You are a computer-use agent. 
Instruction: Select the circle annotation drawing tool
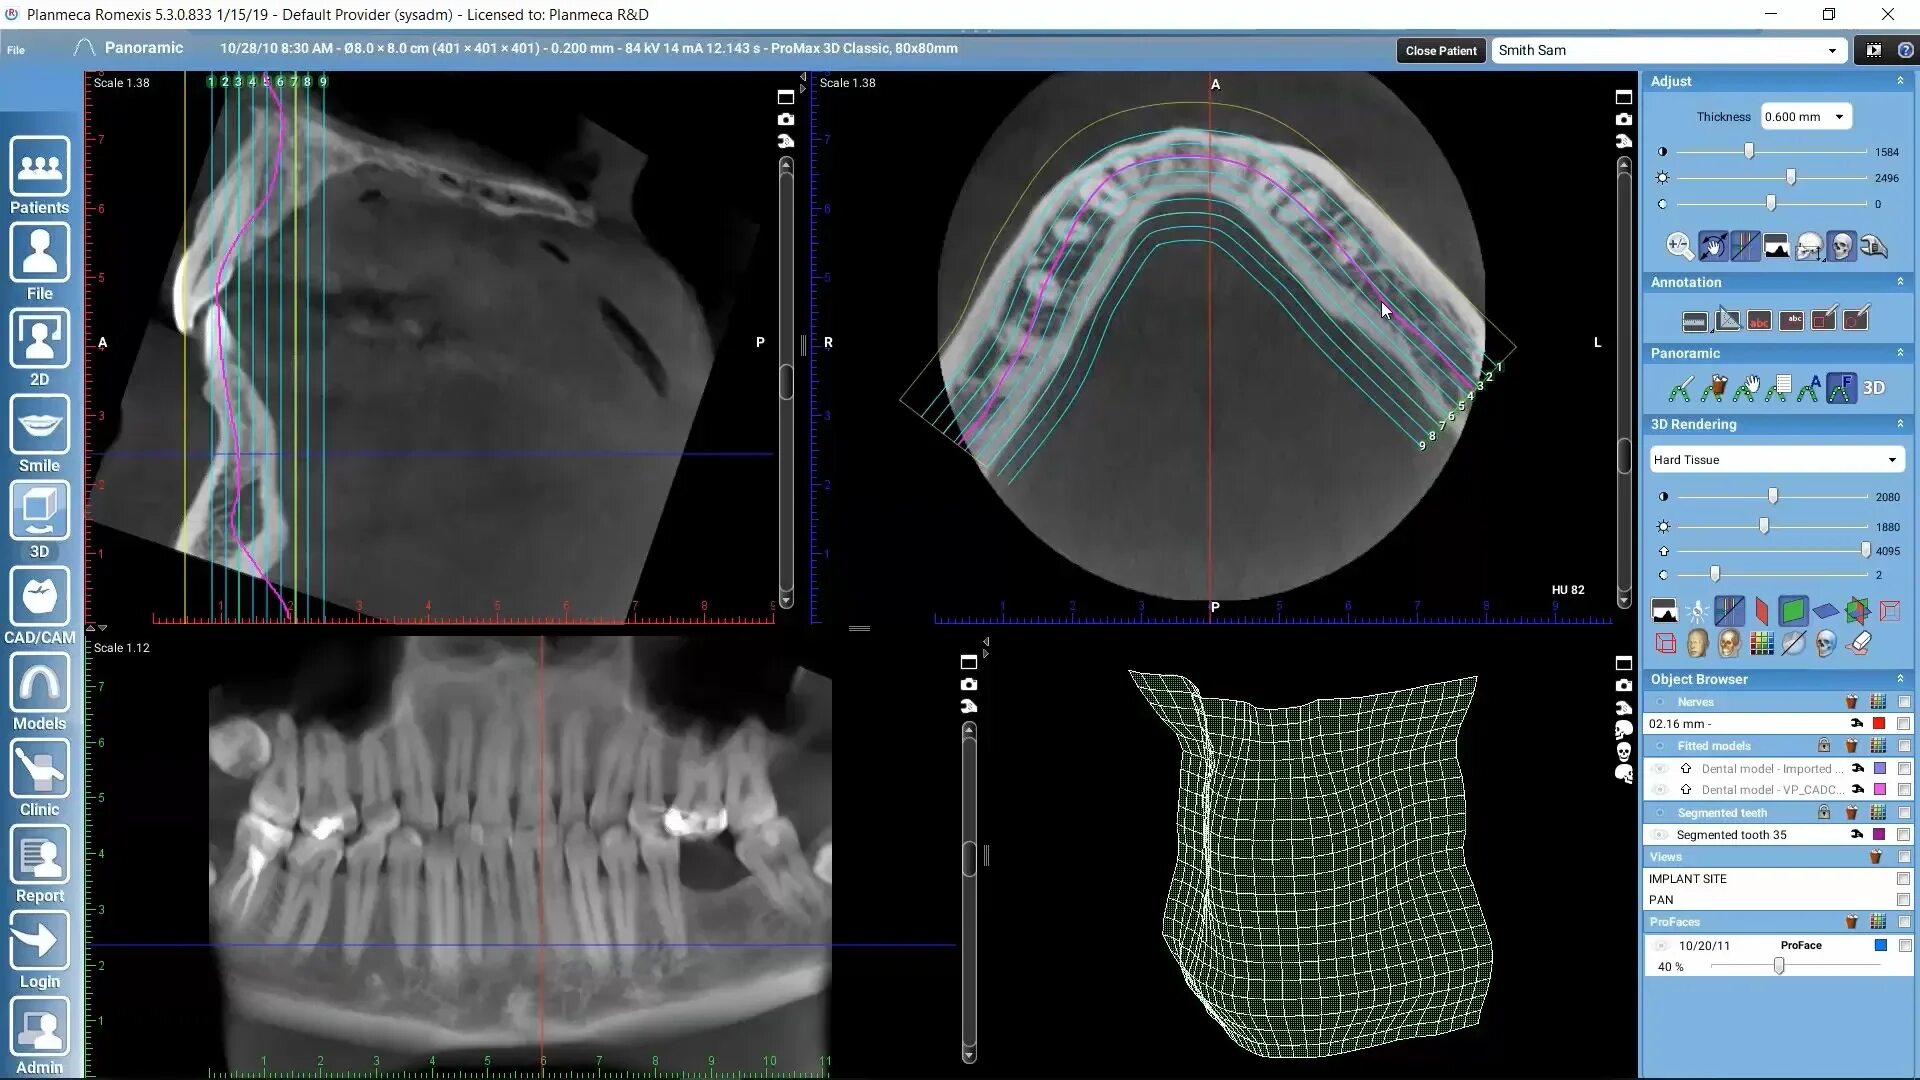1856,320
